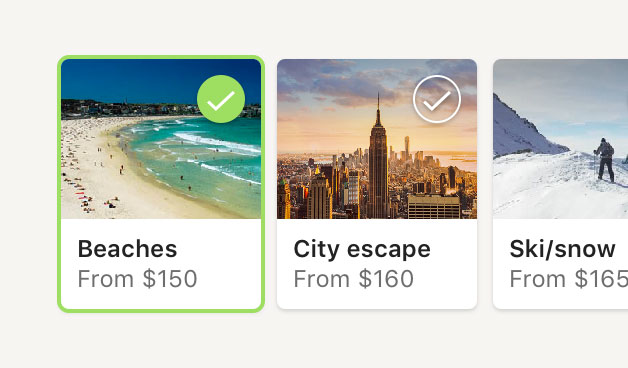Click the "City escape" title text

(x=362, y=249)
